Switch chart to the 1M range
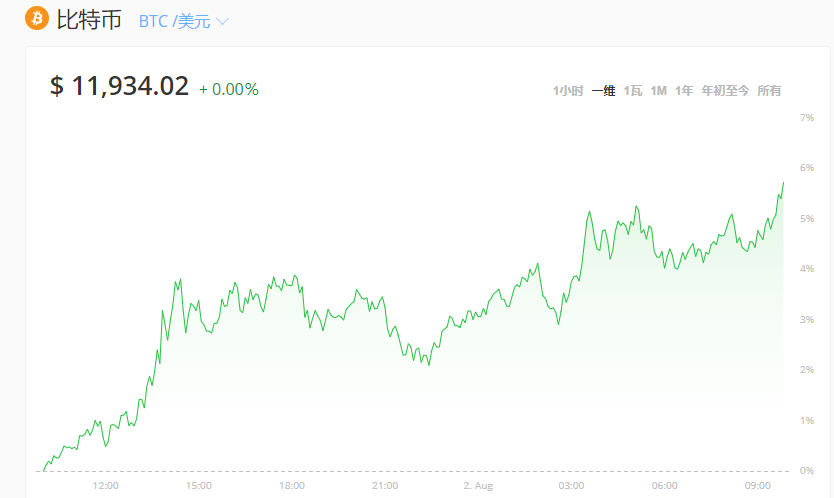Image resolution: width=834 pixels, height=498 pixels. pos(658,91)
